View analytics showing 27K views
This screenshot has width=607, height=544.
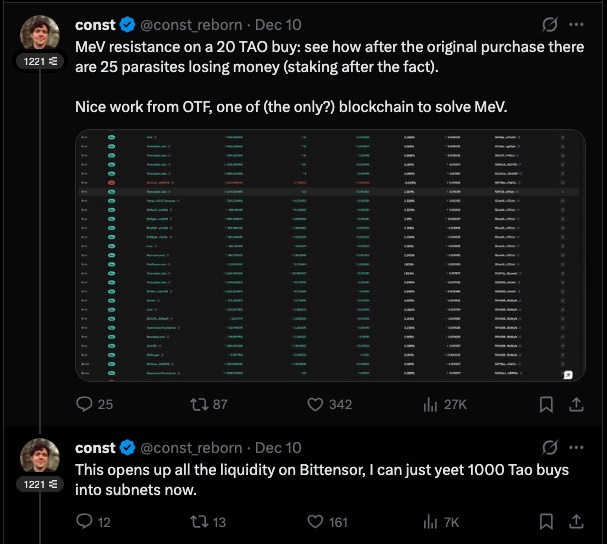tap(432, 404)
